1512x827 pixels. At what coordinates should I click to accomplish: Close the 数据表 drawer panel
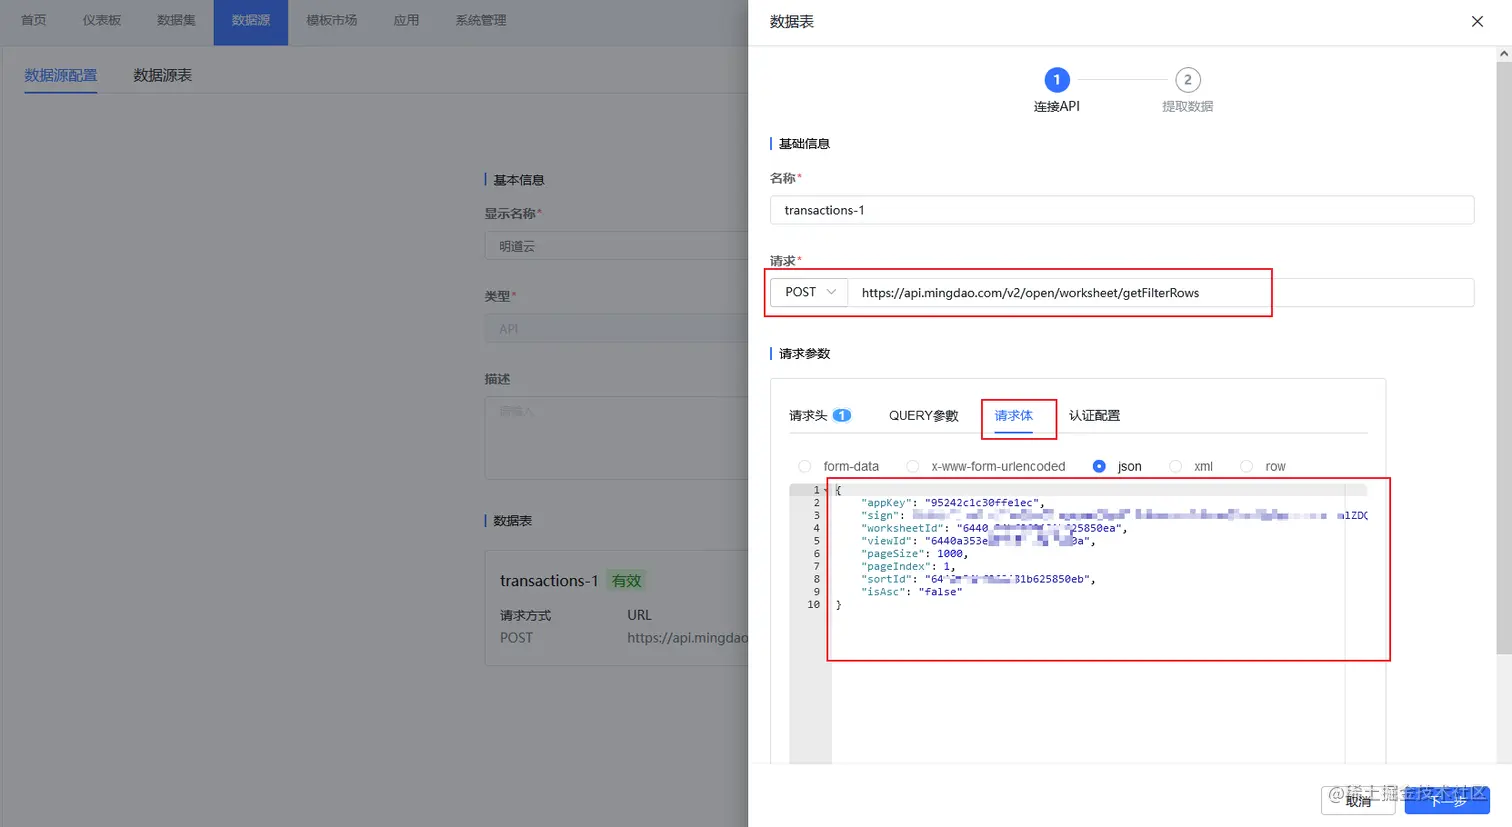tap(1477, 21)
